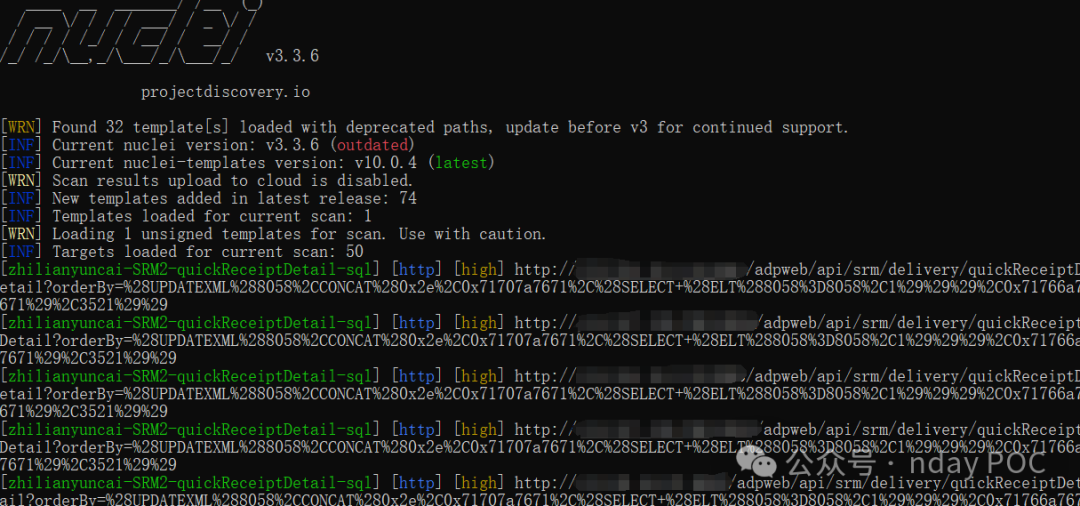Click the bottom line starting with 'ail?orderBy'
The height and width of the screenshot is (506, 1080).
[x=540, y=500]
